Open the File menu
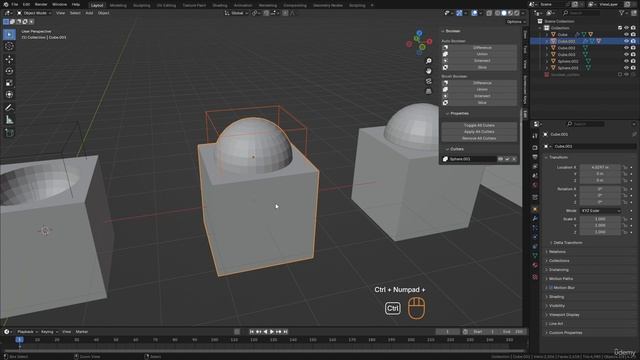 [15, 4]
